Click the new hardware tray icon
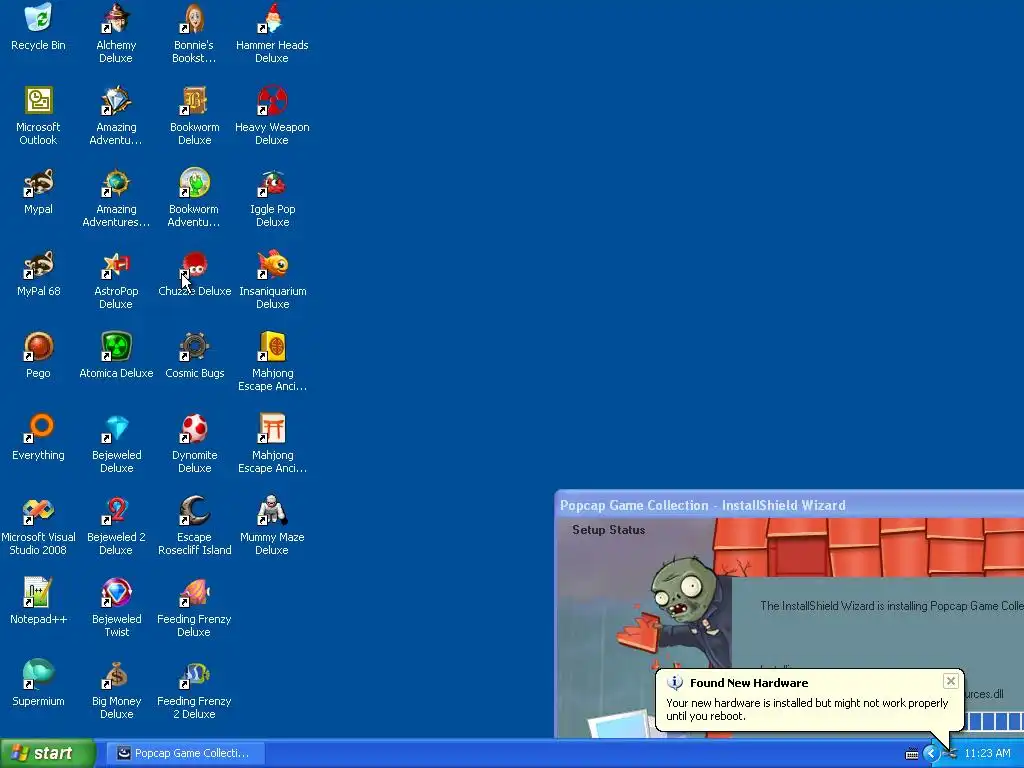Image resolution: width=1024 pixels, height=768 pixels. (951, 754)
